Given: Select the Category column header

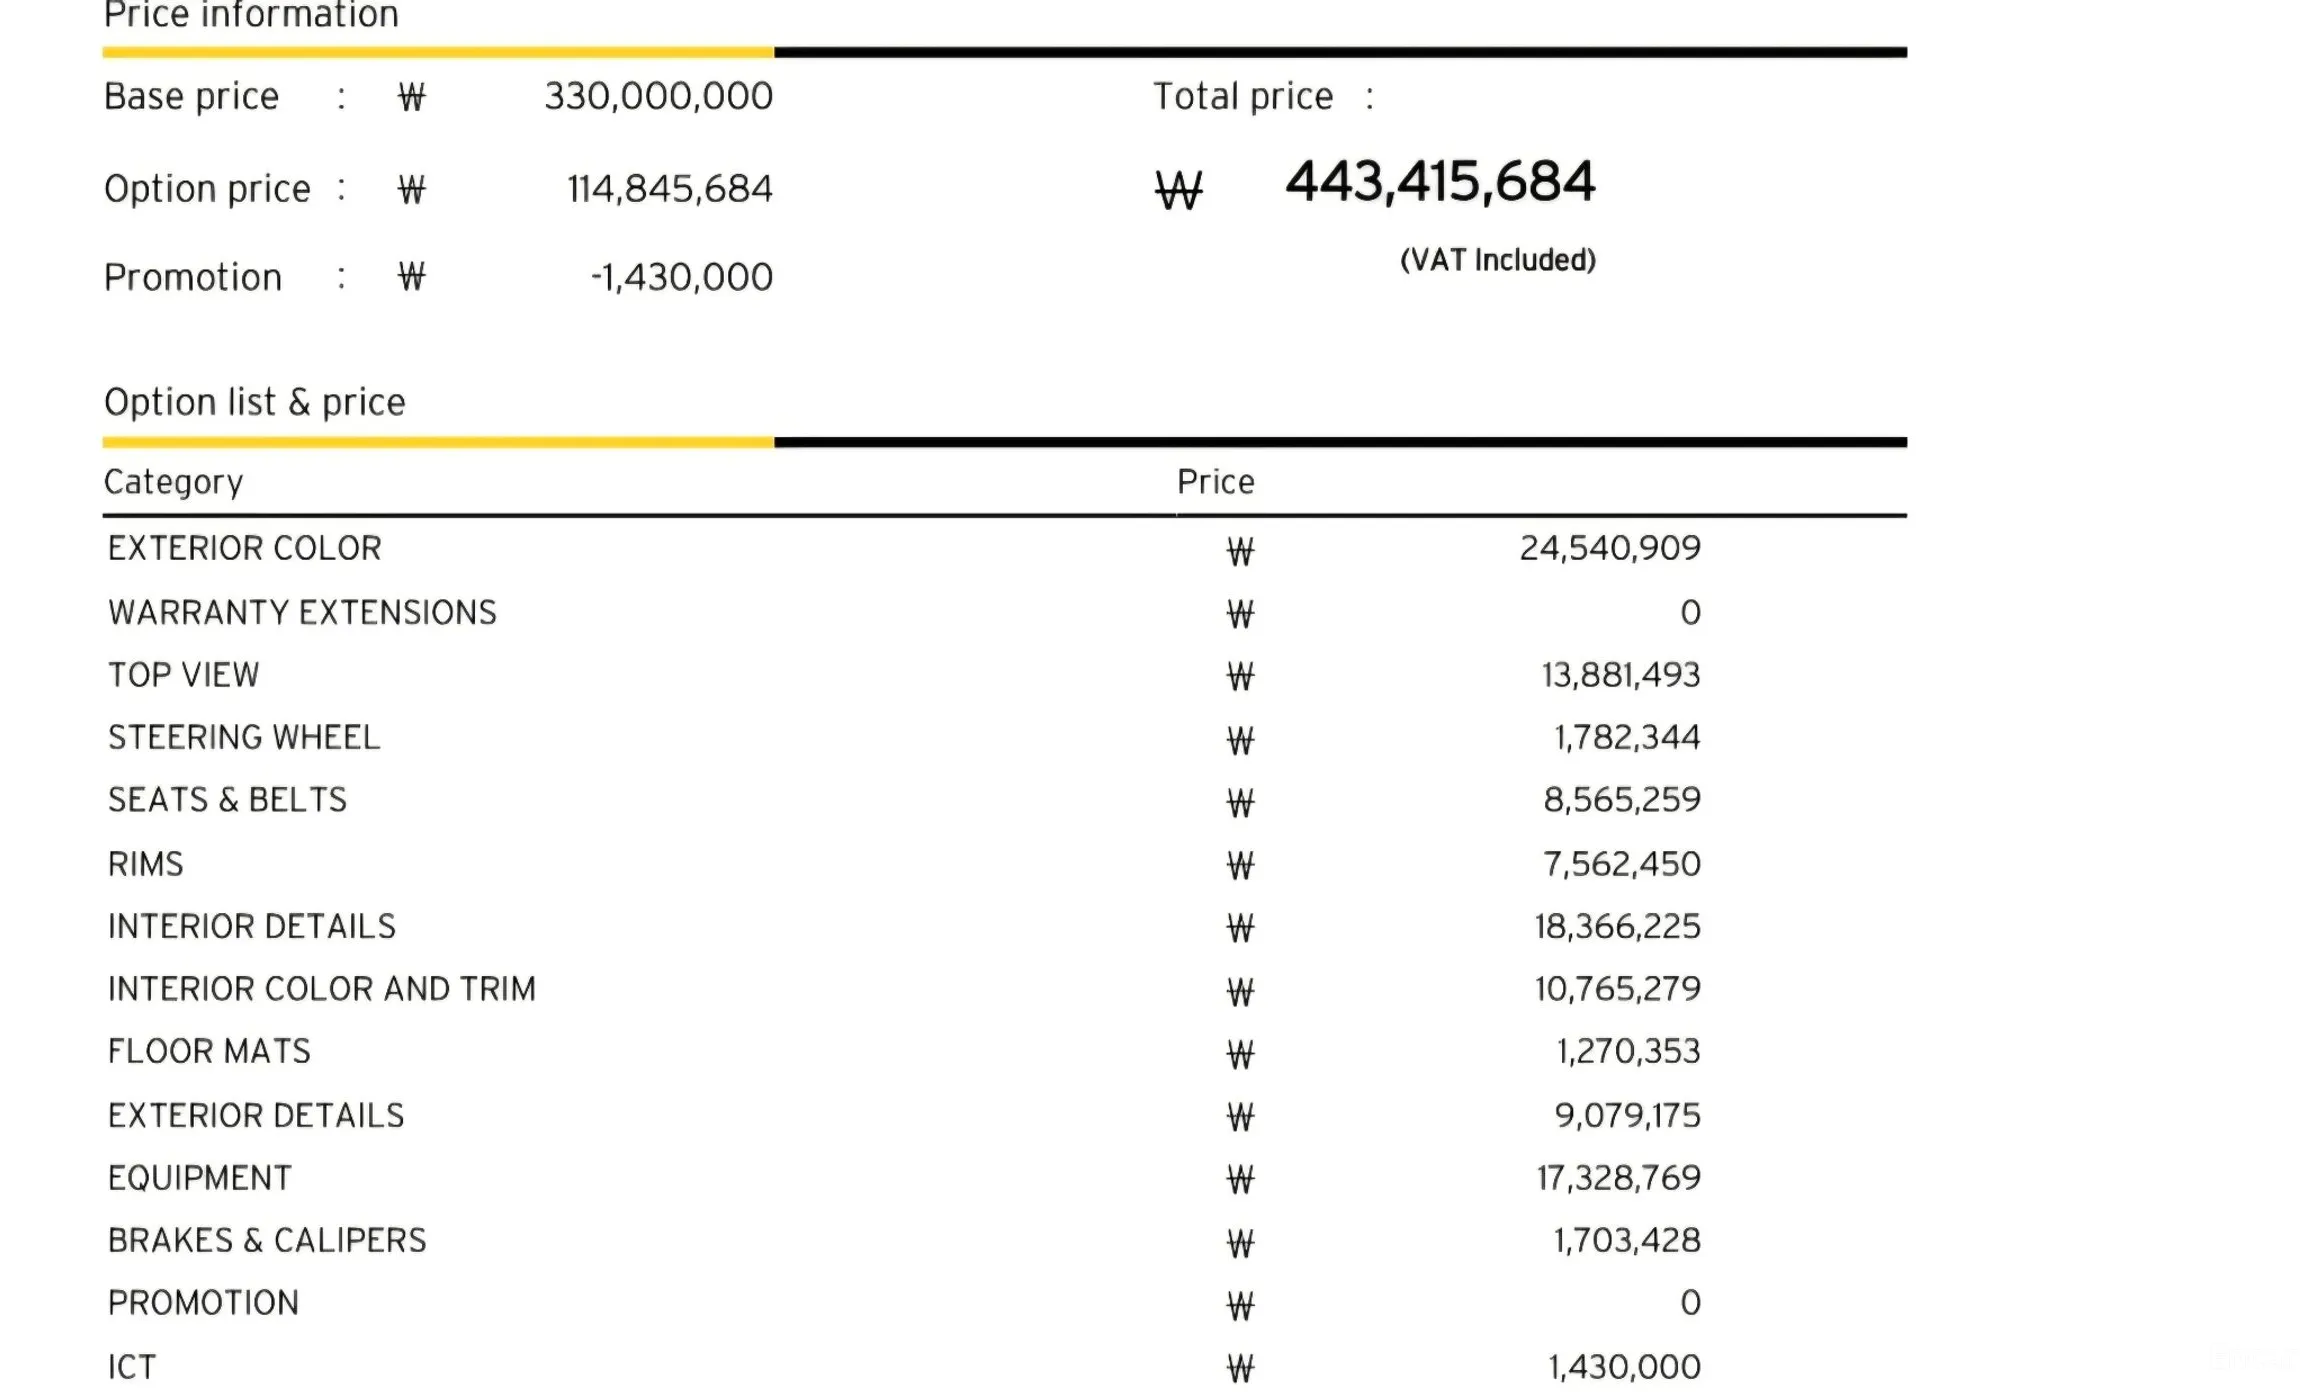Looking at the screenshot, I should click(174, 482).
